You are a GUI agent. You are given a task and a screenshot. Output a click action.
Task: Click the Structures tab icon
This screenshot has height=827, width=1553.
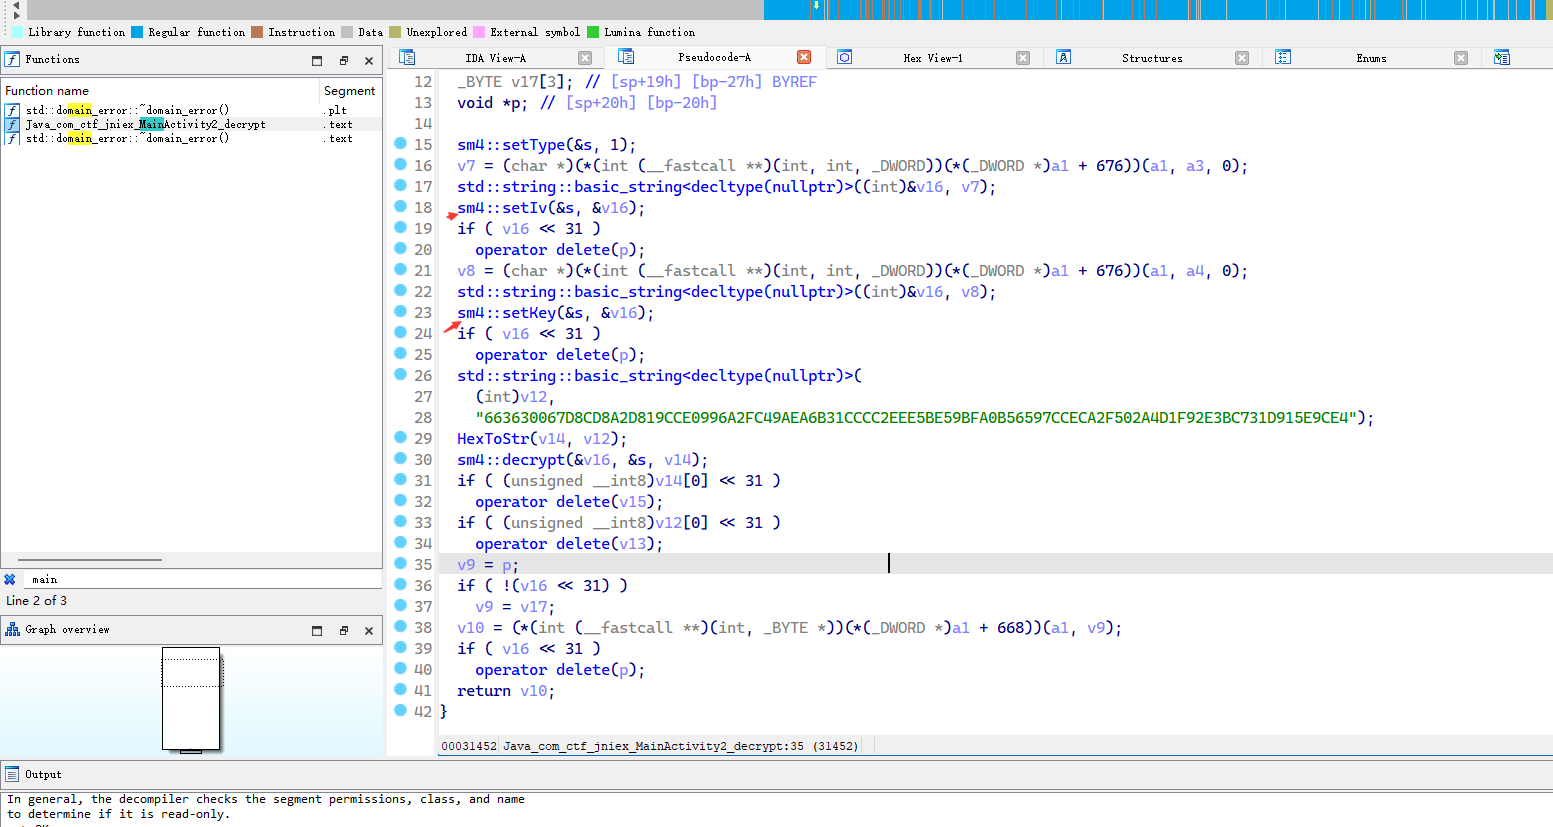[x=1064, y=58]
